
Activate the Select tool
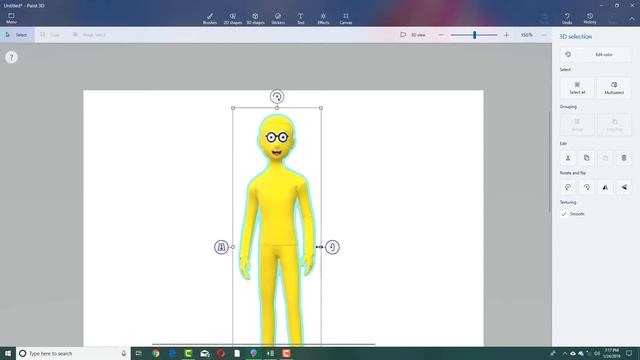pos(16,35)
